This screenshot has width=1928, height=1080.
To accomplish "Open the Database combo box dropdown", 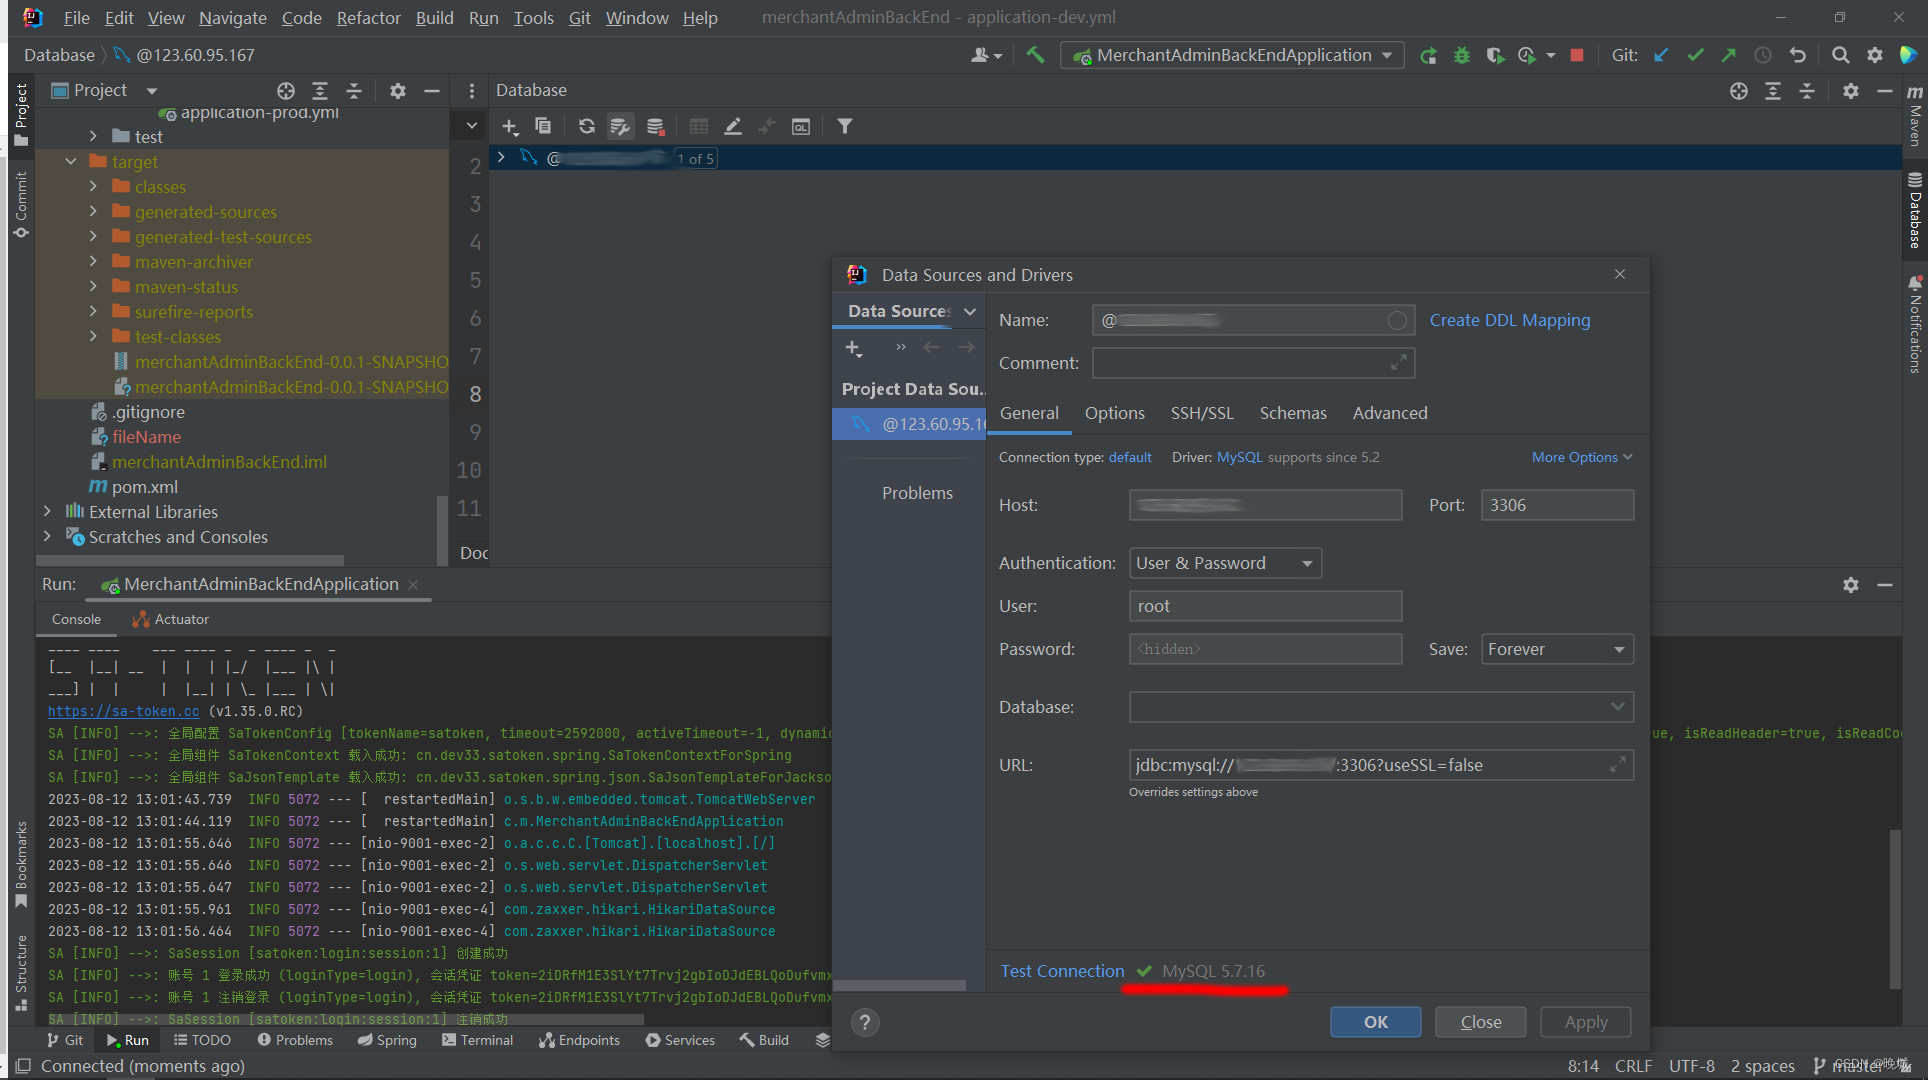I will pyautogui.click(x=1617, y=707).
